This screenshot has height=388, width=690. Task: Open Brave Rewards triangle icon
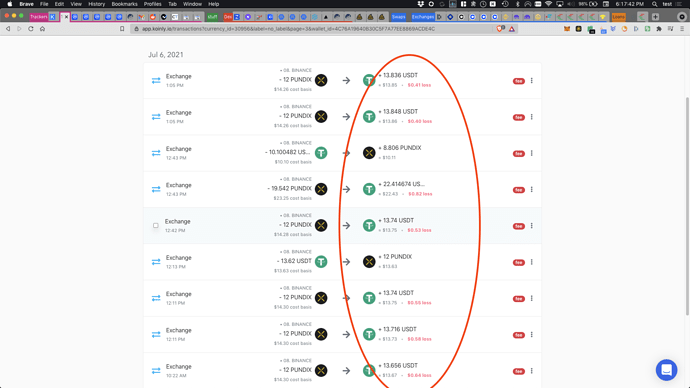tap(512, 29)
